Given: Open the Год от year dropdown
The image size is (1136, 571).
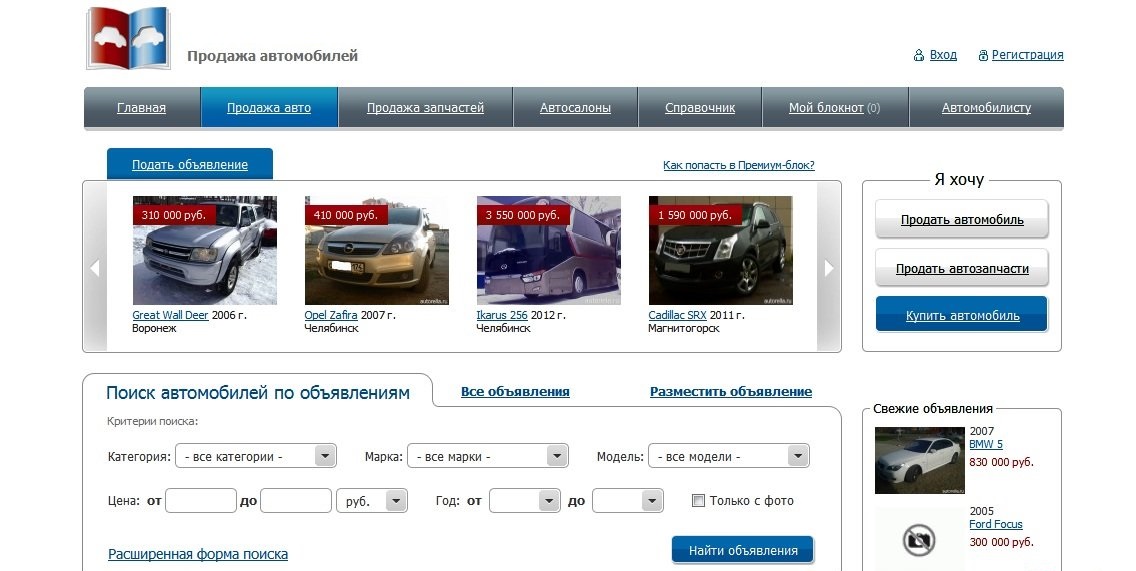Looking at the screenshot, I should click(525, 501).
